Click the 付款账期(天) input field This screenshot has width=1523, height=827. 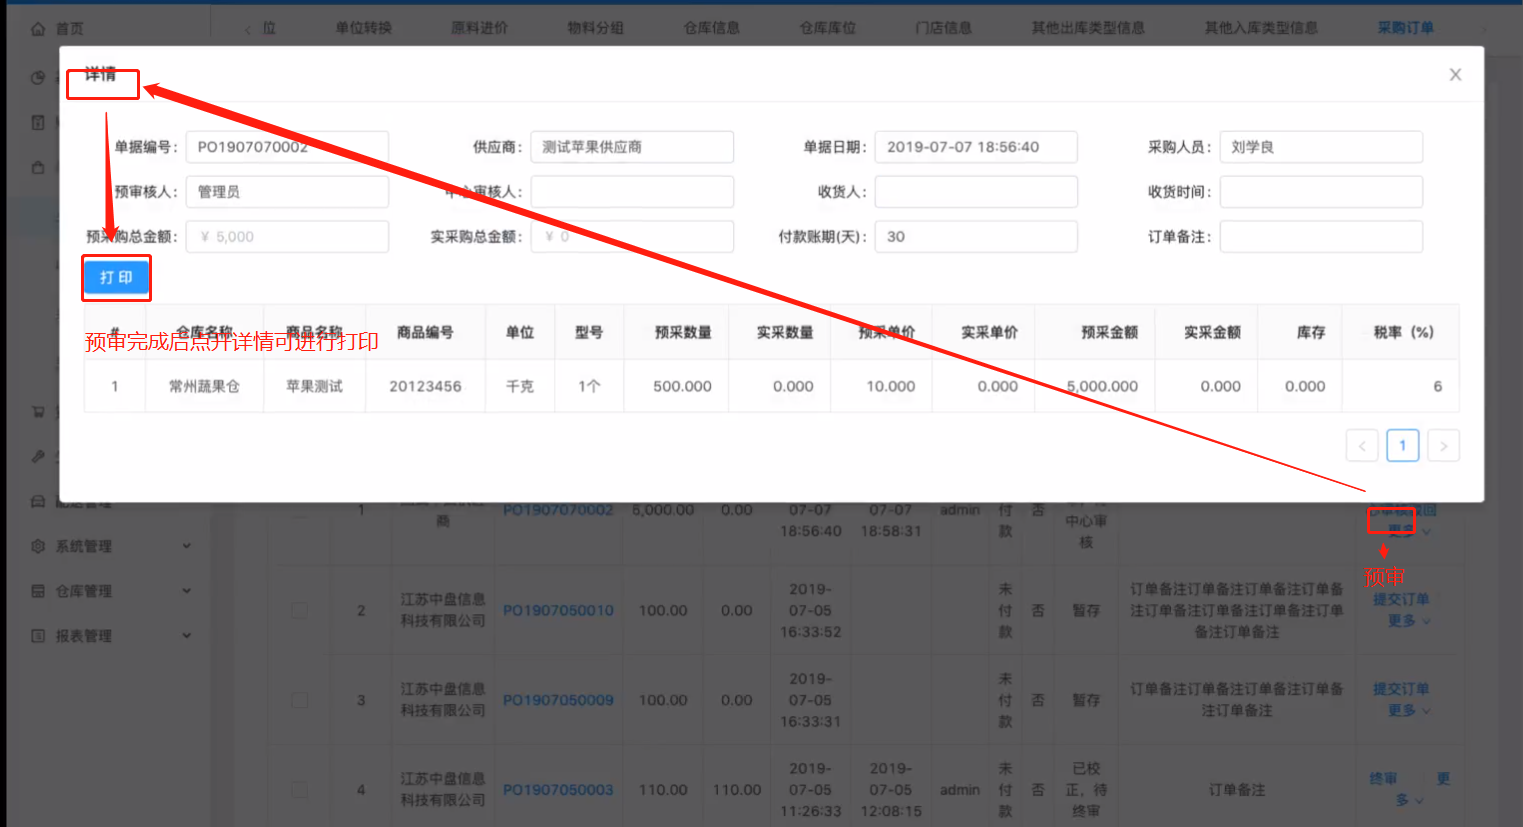click(x=976, y=237)
